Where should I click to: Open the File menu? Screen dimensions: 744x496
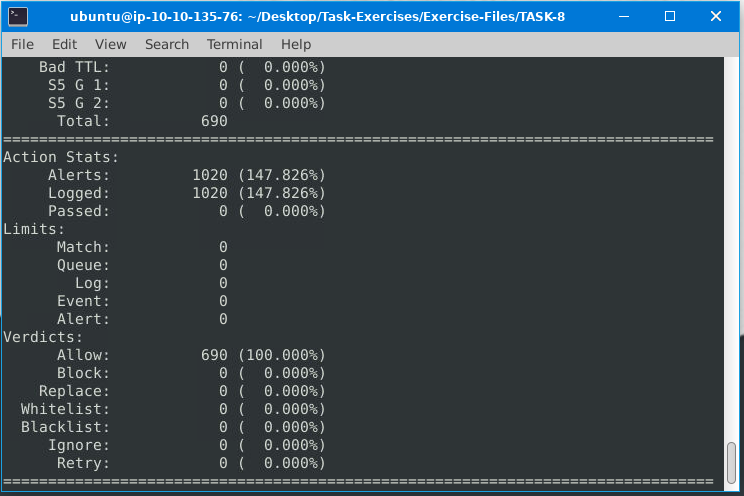[x=22, y=44]
